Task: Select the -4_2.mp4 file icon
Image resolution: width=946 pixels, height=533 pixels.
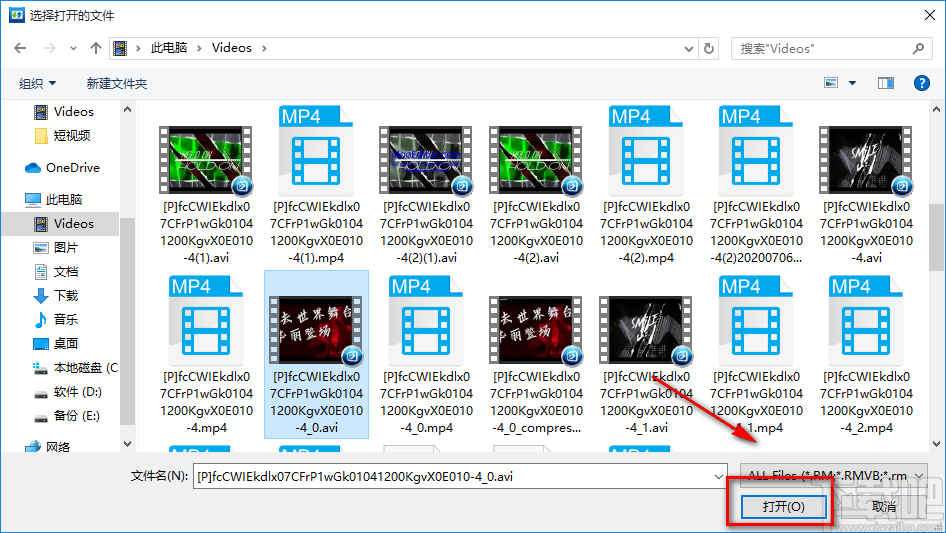Action: coord(866,320)
